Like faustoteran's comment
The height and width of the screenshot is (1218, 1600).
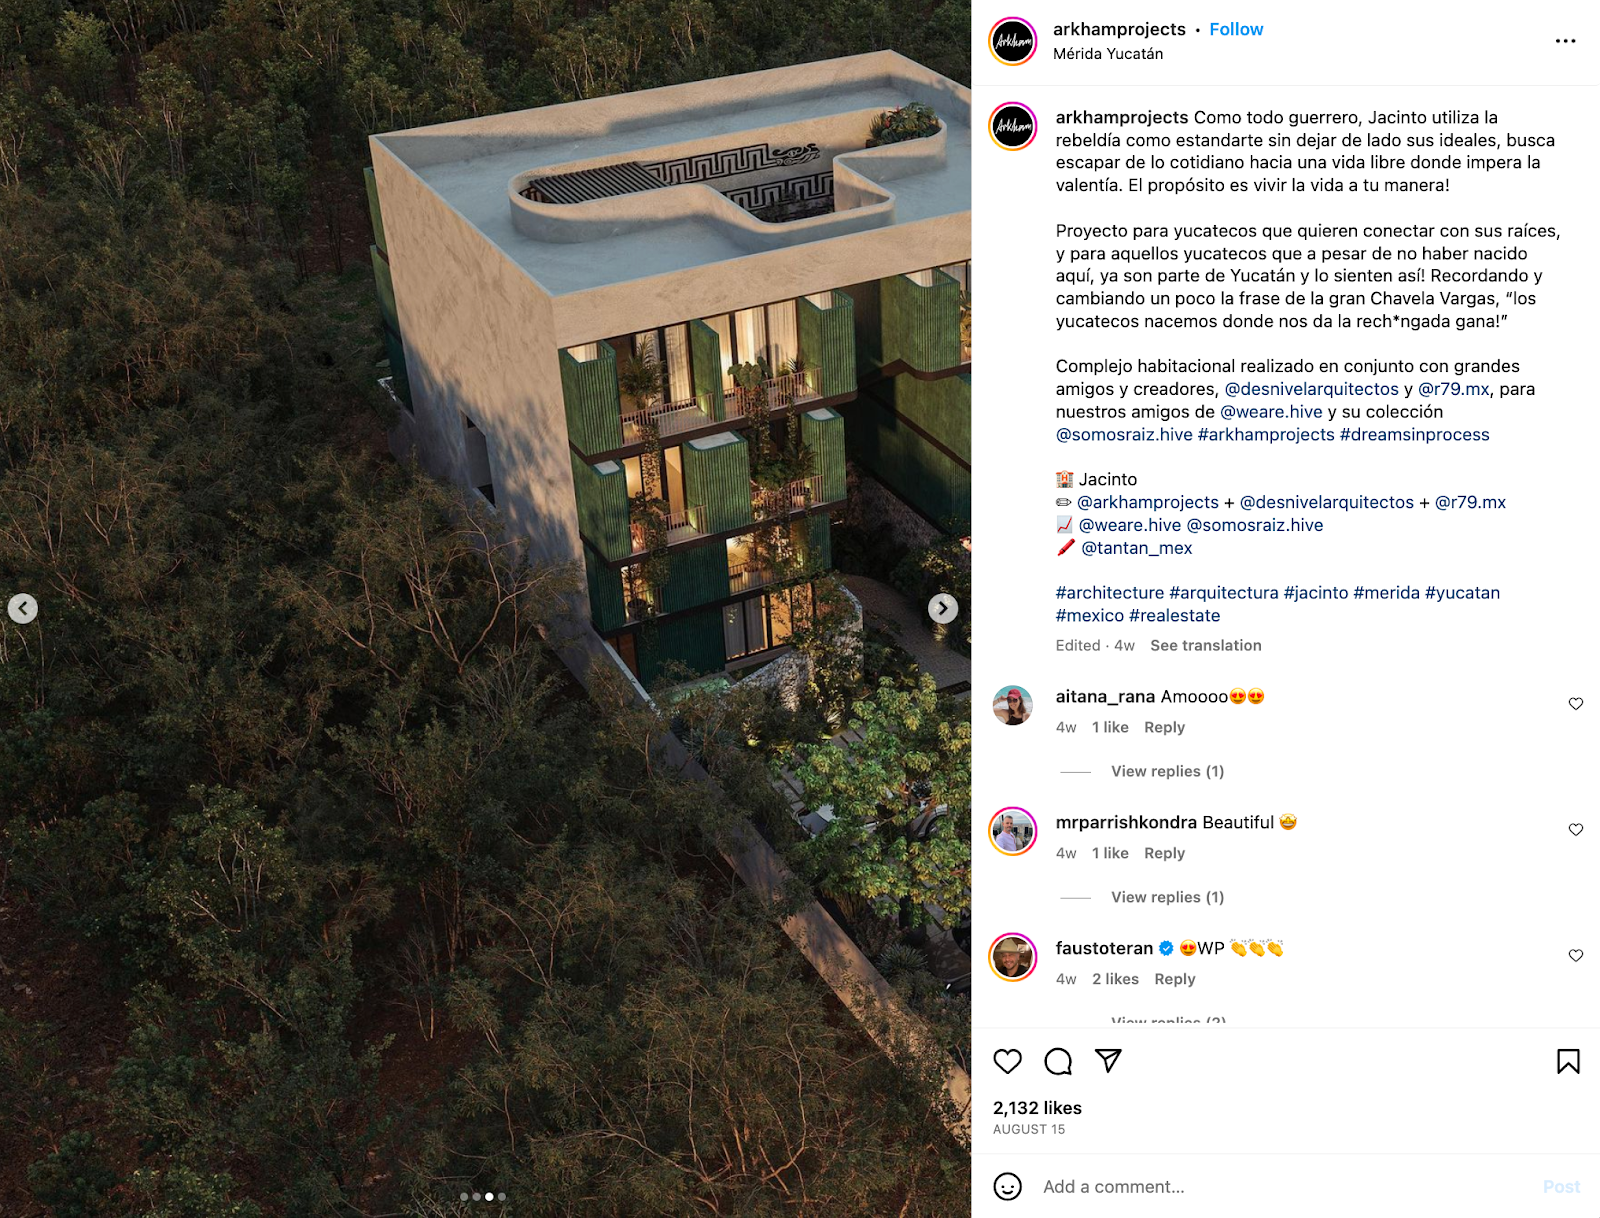tap(1576, 956)
